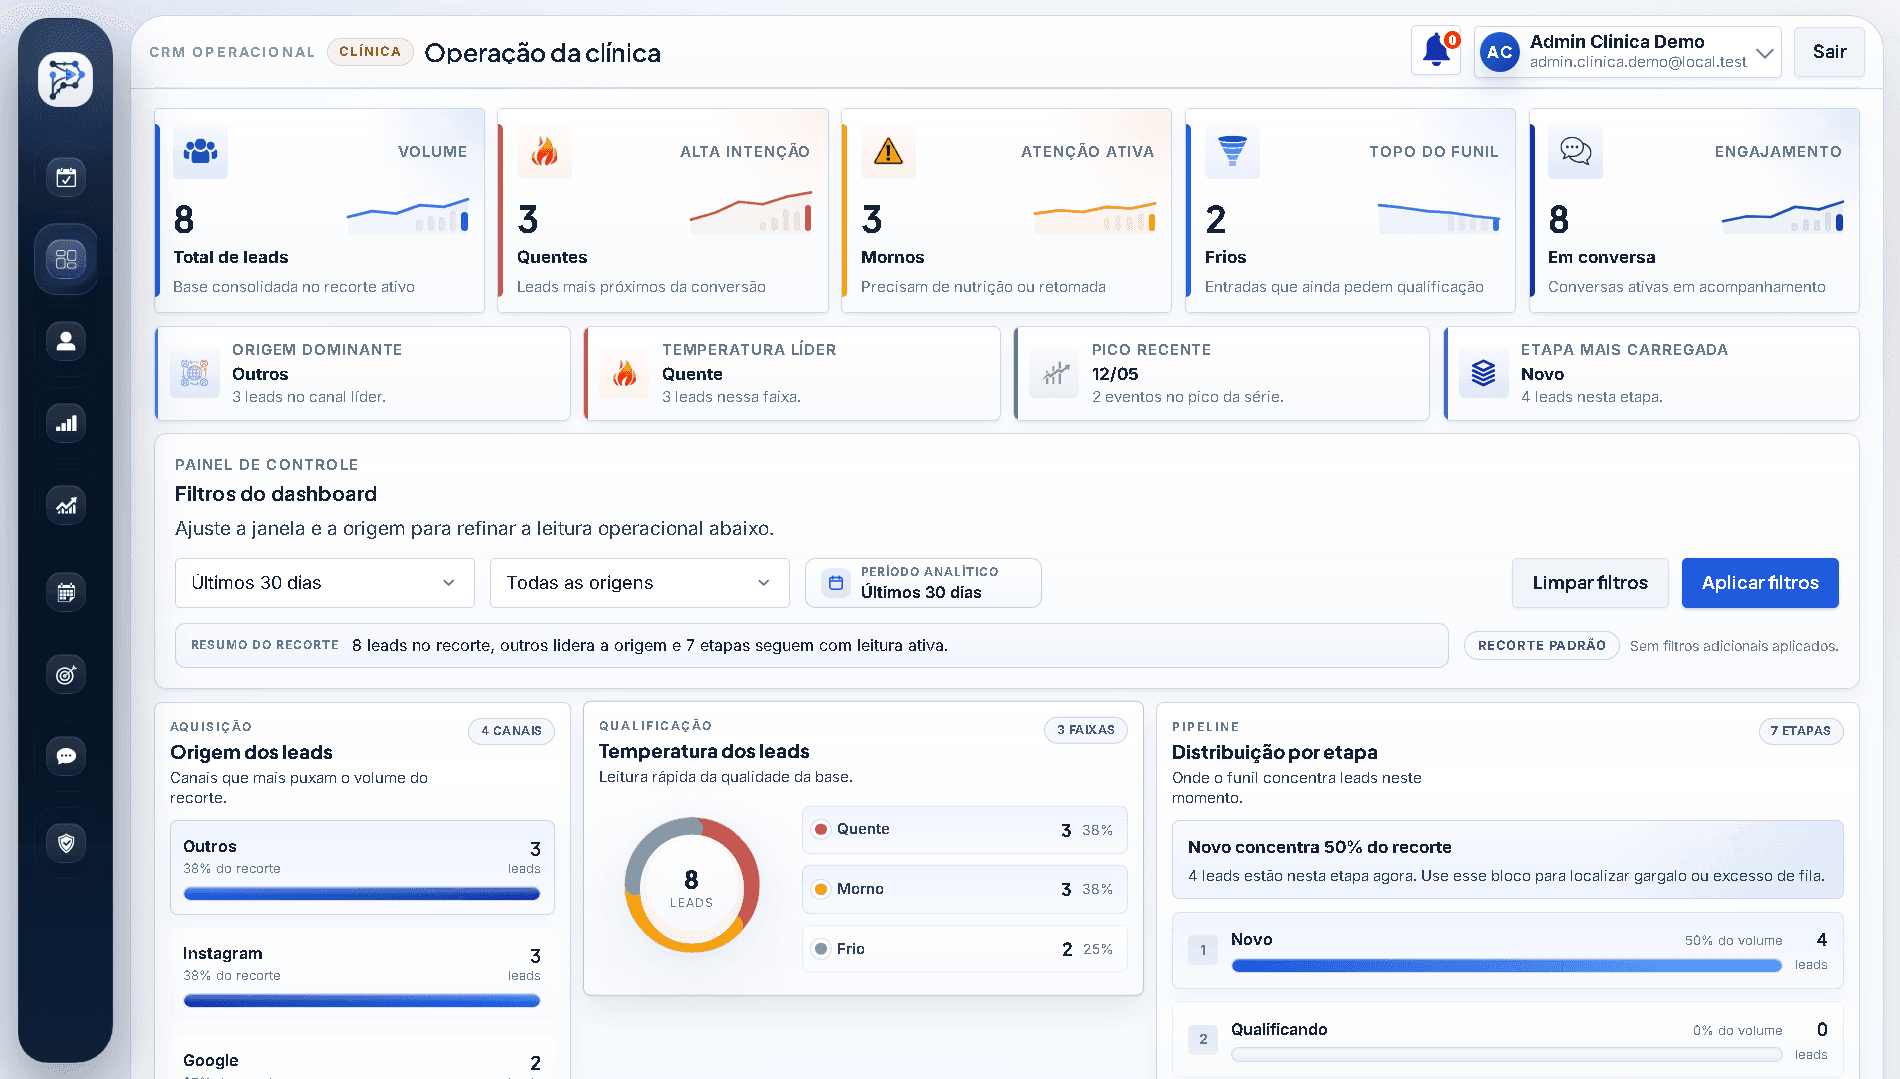Click the Novo stage progress bar
This screenshot has width=1900, height=1079.
(x=1507, y=966)
